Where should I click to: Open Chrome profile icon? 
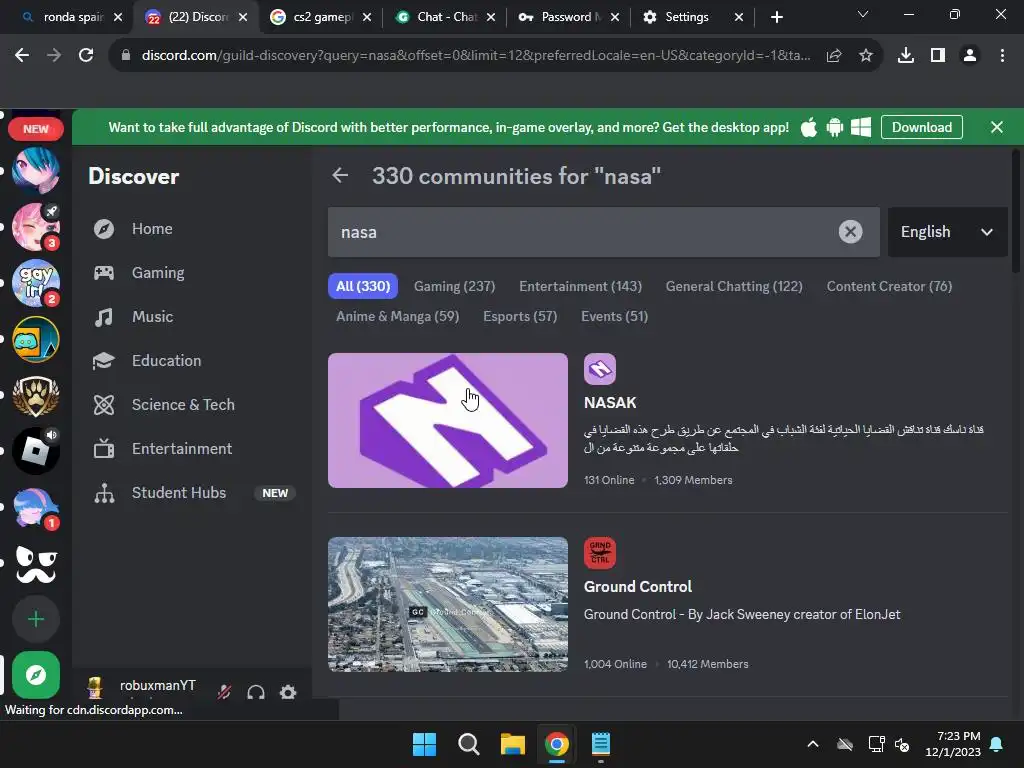point(970,56)
